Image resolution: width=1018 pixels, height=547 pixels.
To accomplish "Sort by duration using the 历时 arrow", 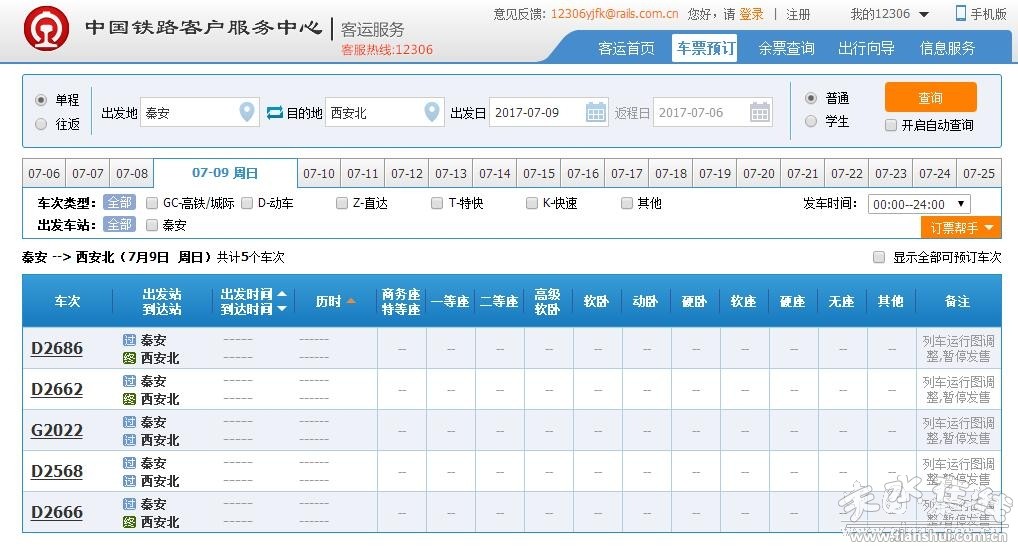I will coord(351,300).
